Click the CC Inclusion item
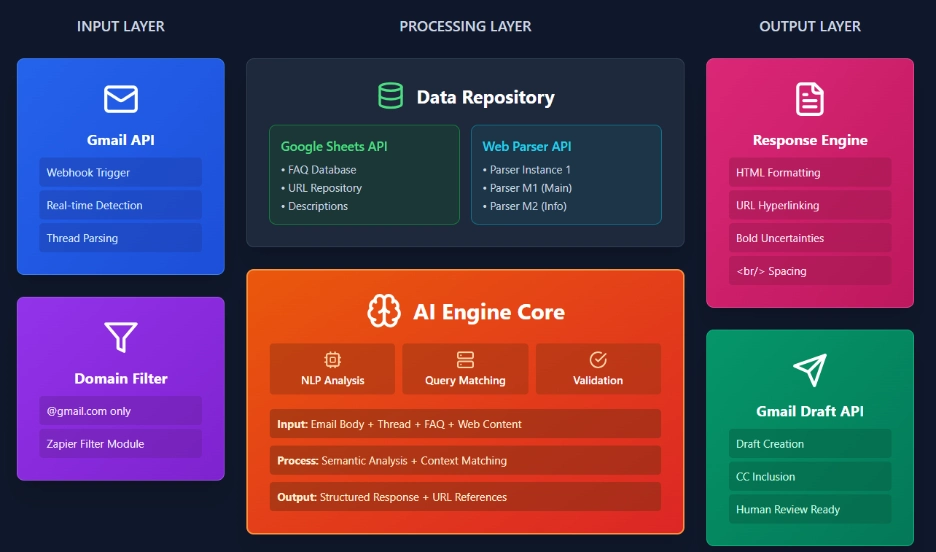This screenshot has width=936, height=552. tap(810, 477)
